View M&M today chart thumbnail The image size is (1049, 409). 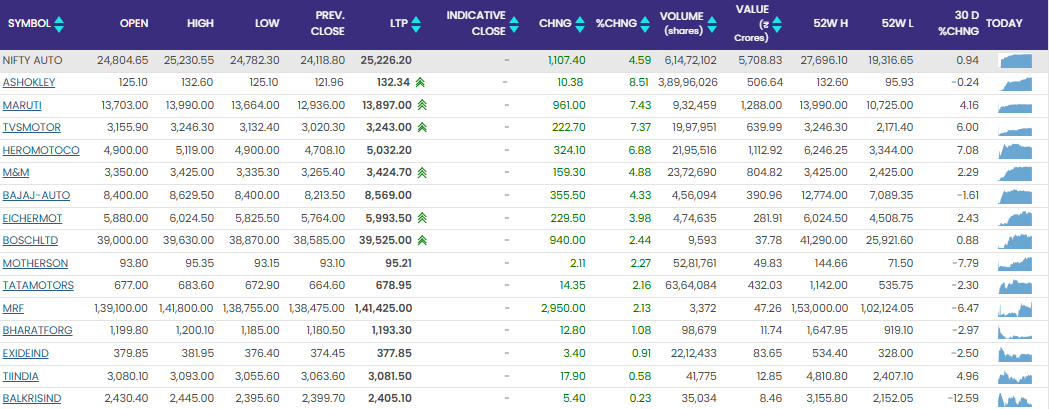[x=1016, y=173]
